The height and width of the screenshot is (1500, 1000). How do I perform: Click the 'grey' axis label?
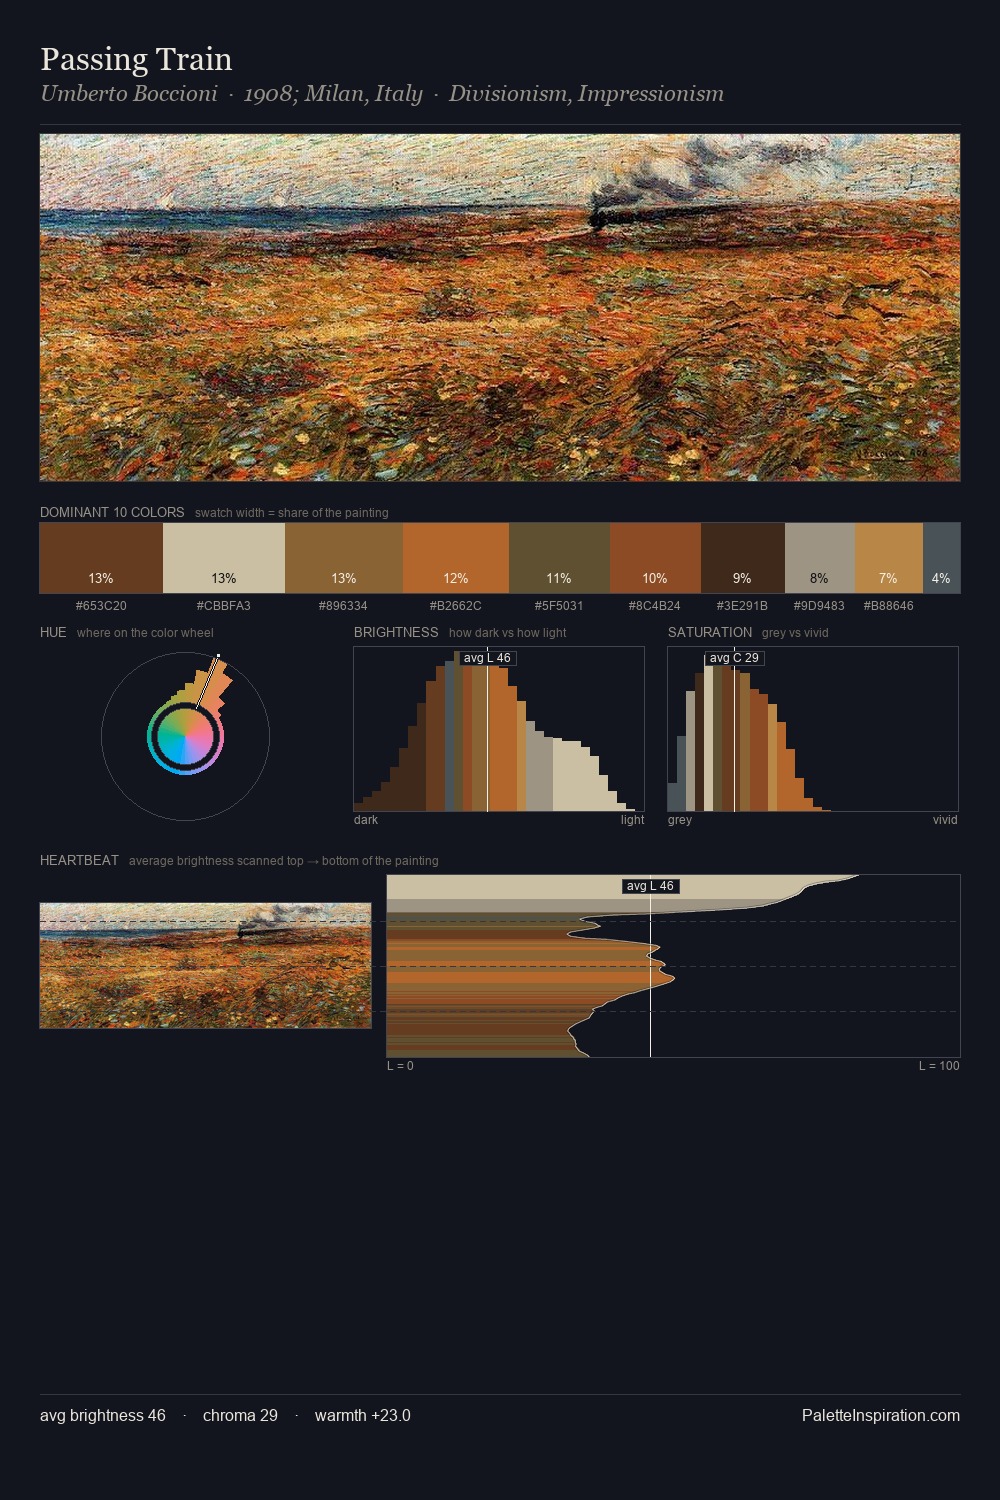[x=680, y=820]
